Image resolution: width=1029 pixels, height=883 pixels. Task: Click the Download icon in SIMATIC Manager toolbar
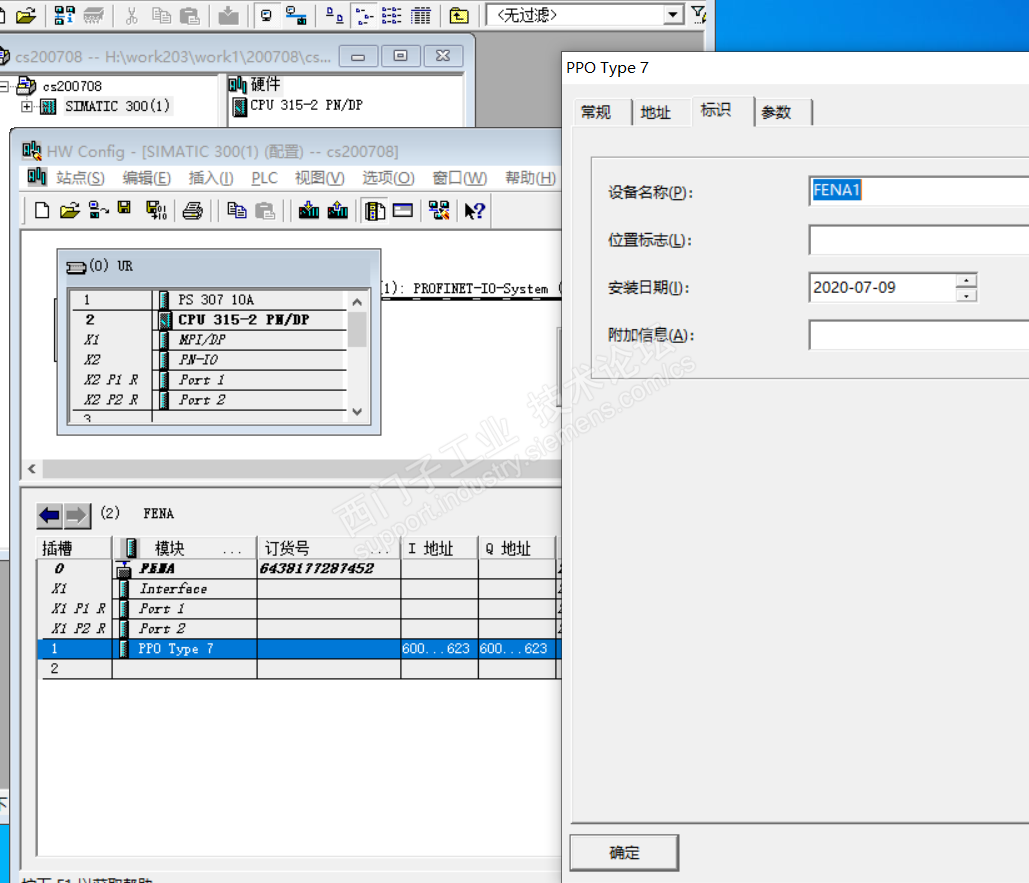228,15
